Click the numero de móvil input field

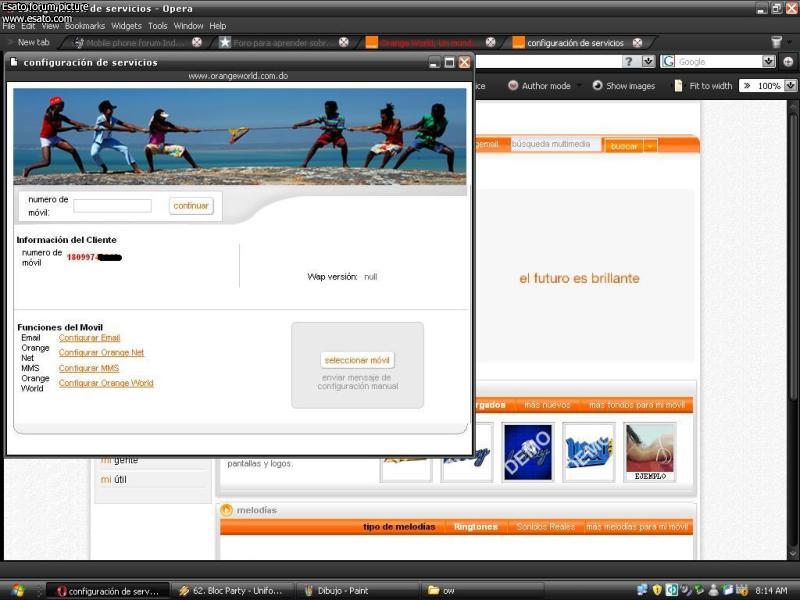pos(112,206)
